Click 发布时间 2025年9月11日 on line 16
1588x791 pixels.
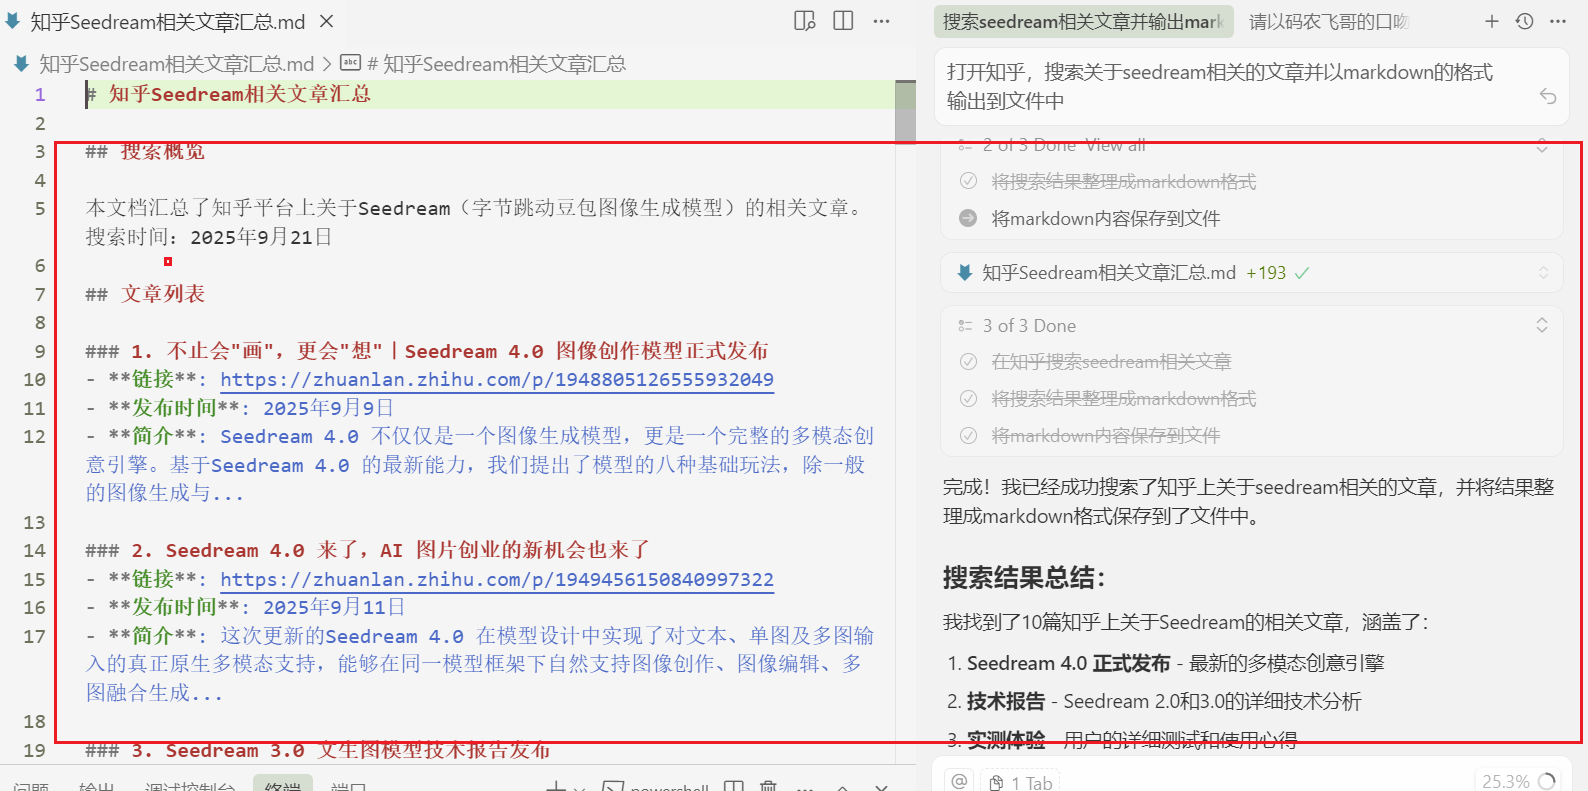point(245,607)
